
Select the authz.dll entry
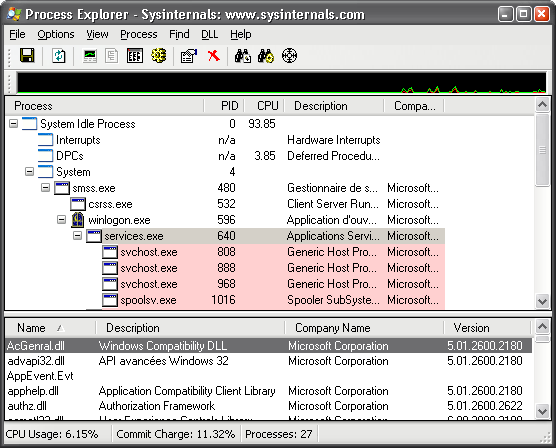pyautogui.click(x=269, y=406)
